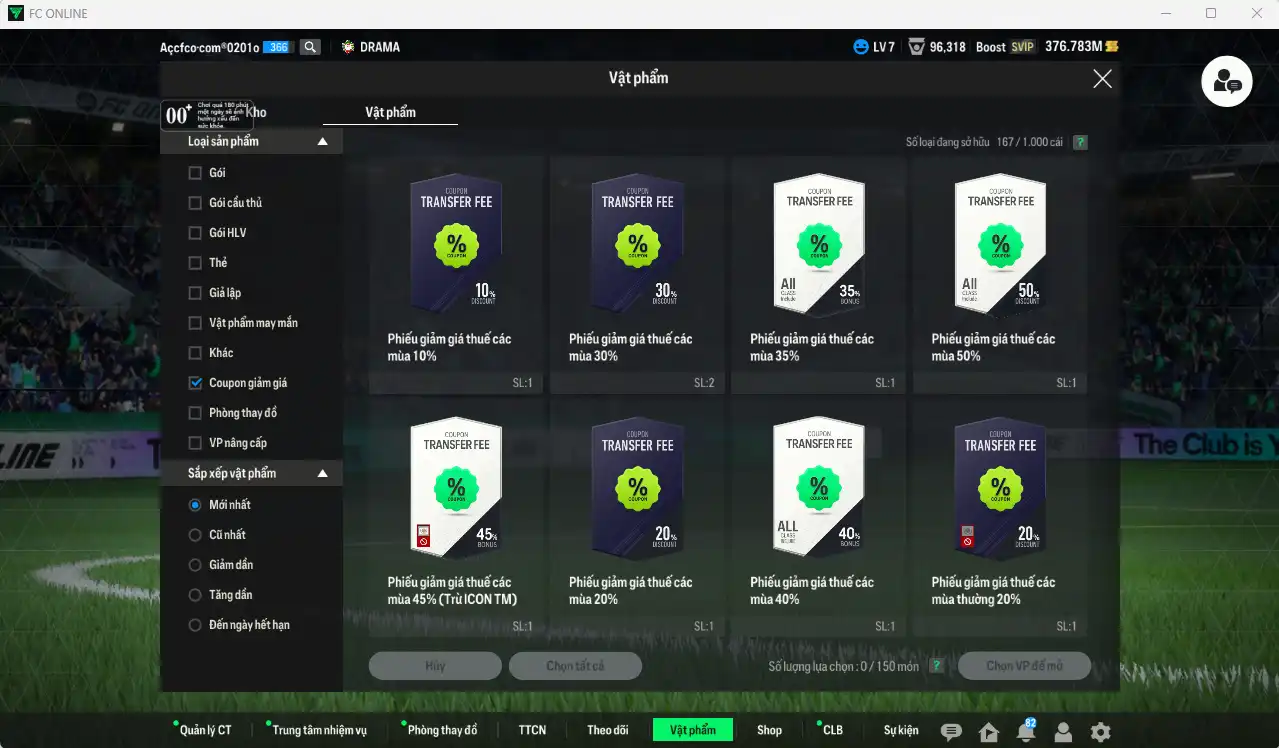Select the 10% transfer fee coupon card
Image resolution: width=1279 pixels, height=748 pixels.
456,275
